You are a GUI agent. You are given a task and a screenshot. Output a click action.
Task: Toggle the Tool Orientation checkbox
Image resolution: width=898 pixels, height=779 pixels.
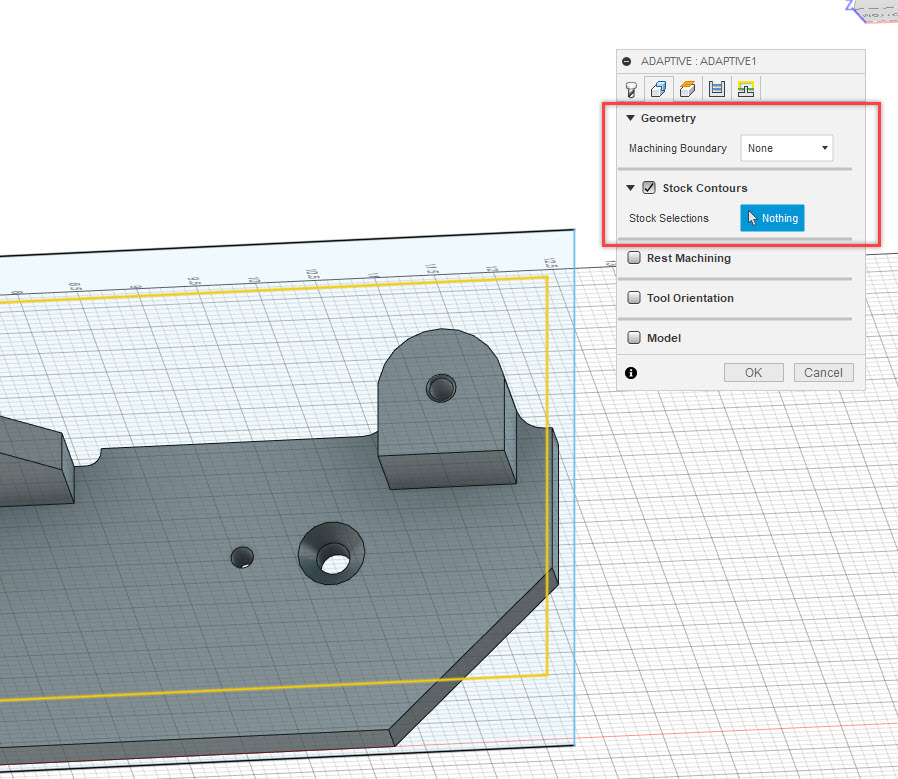tap(634, 297)
